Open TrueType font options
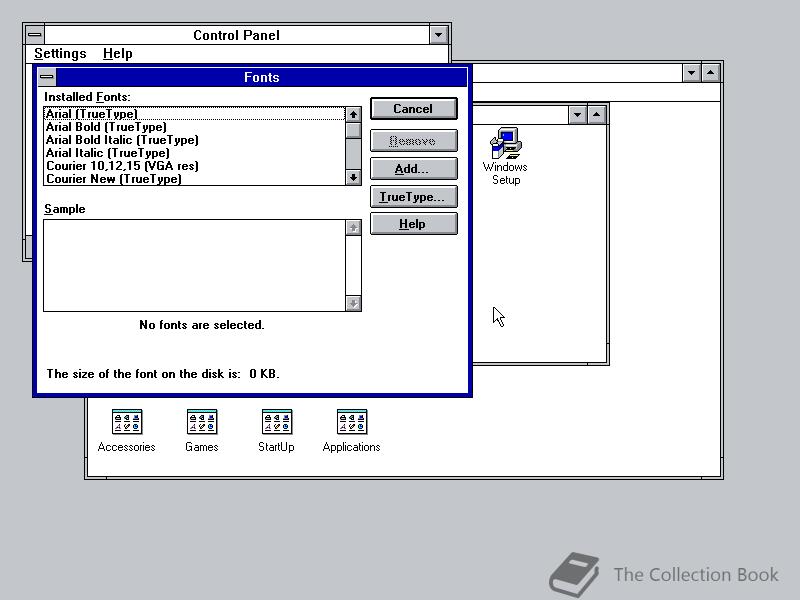The width and height of the screenshot is (800, 600). [x=413, y=196]
